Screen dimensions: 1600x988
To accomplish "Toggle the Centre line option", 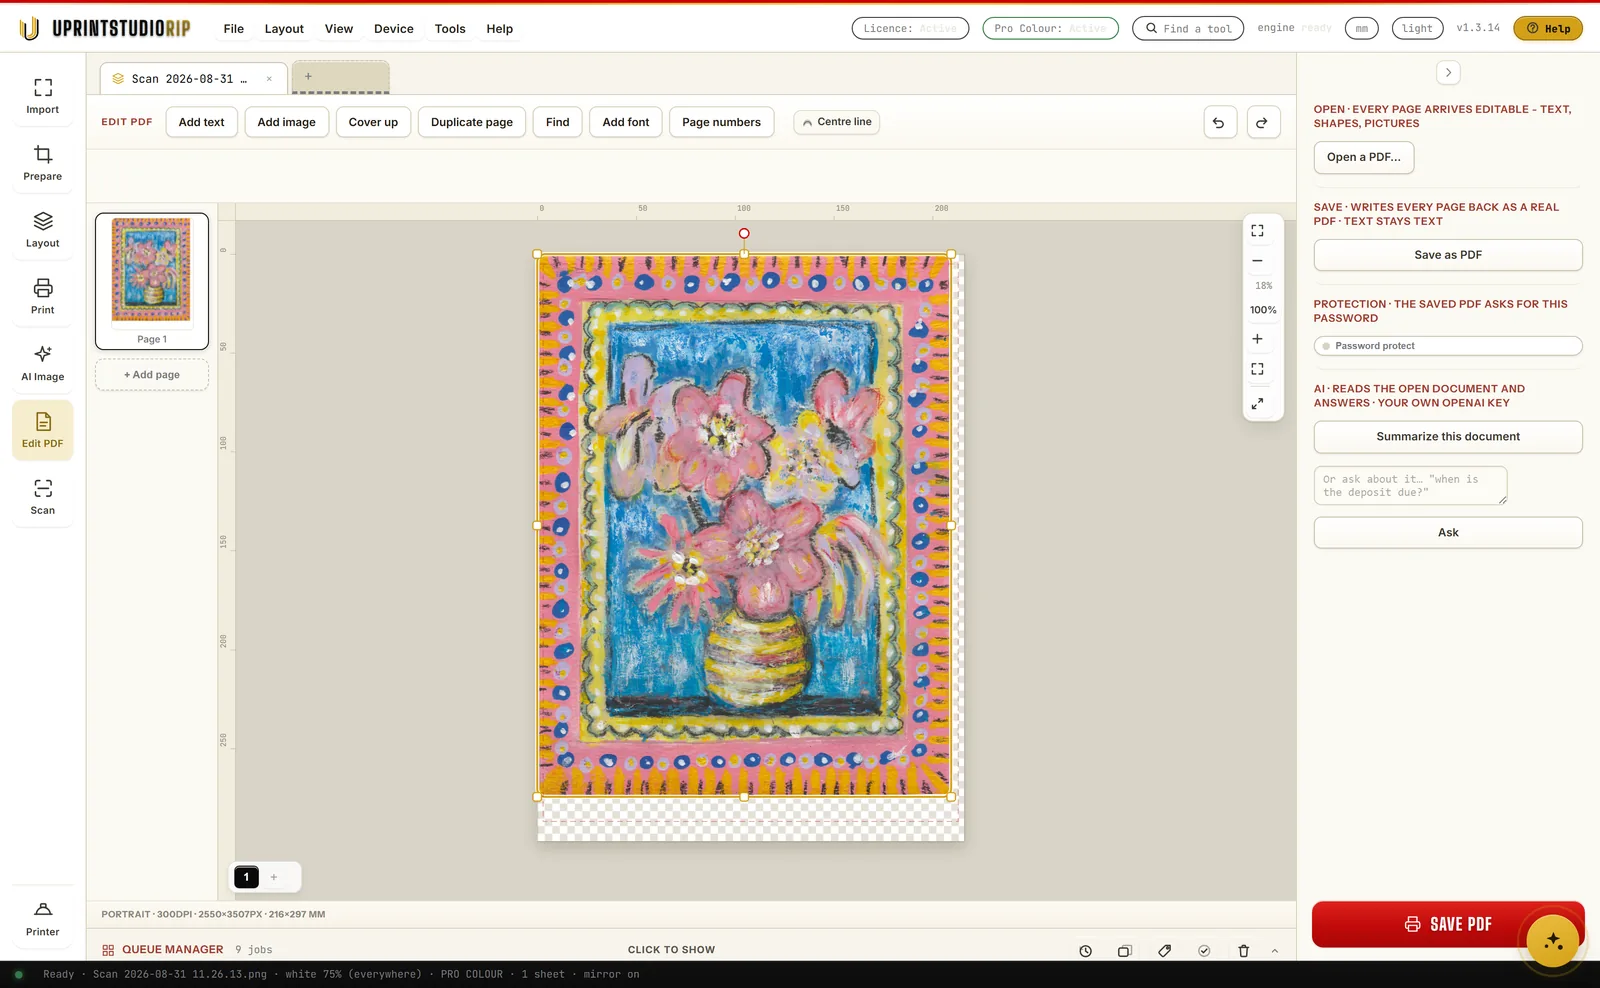I will 837,122.
